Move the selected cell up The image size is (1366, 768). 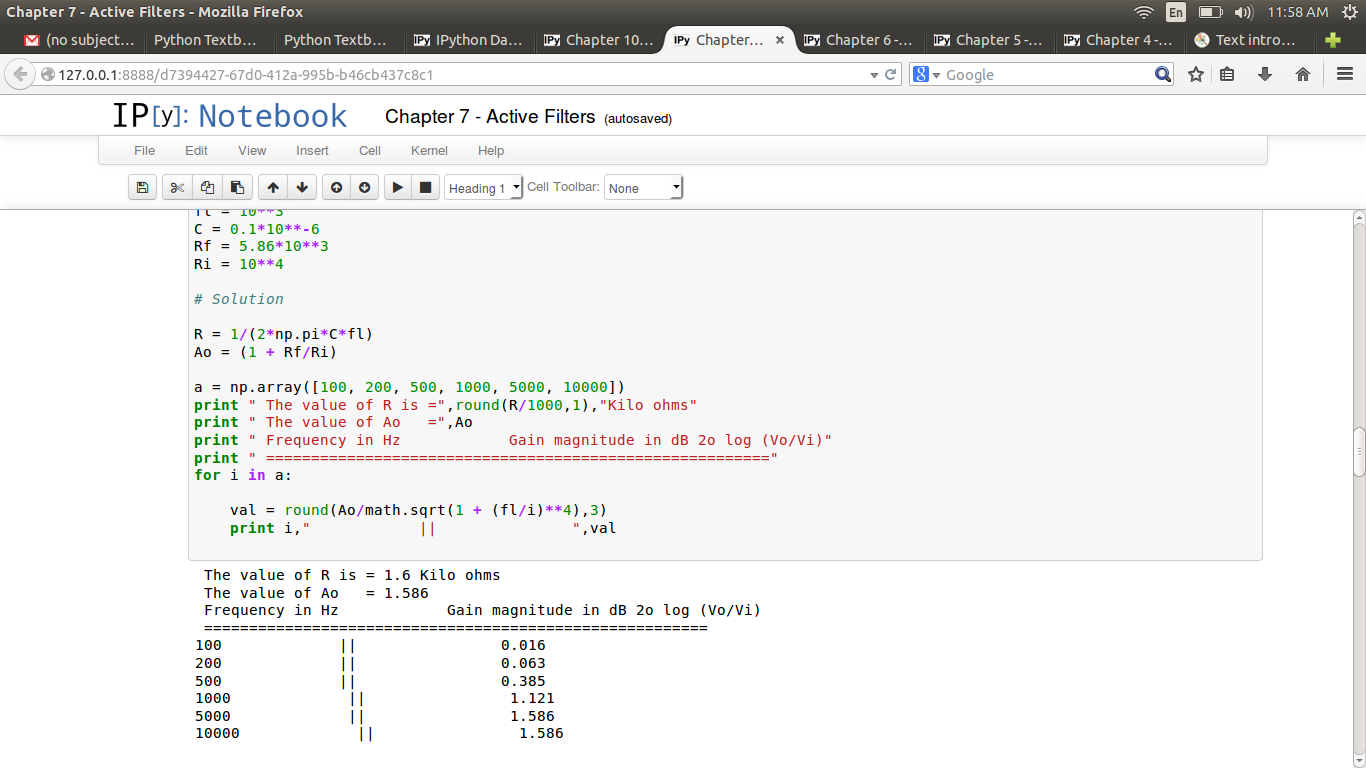click(x=272, y=188)
